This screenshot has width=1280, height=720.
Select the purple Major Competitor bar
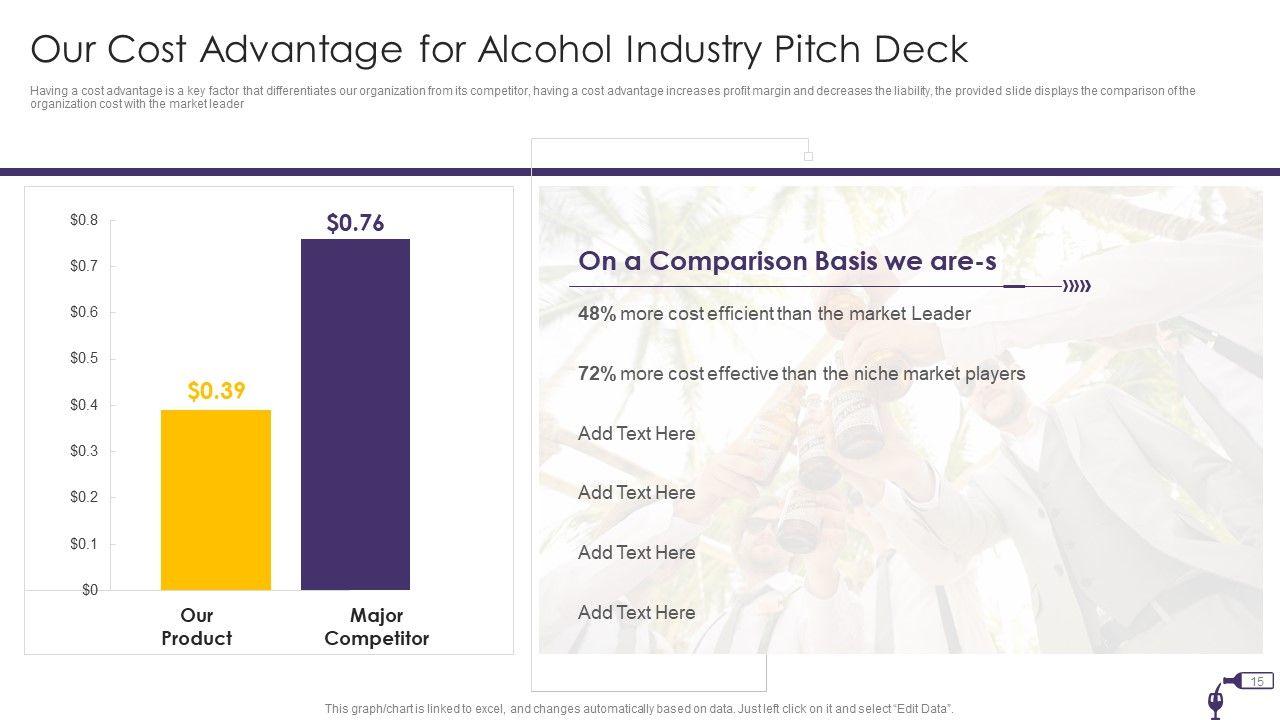355,414
